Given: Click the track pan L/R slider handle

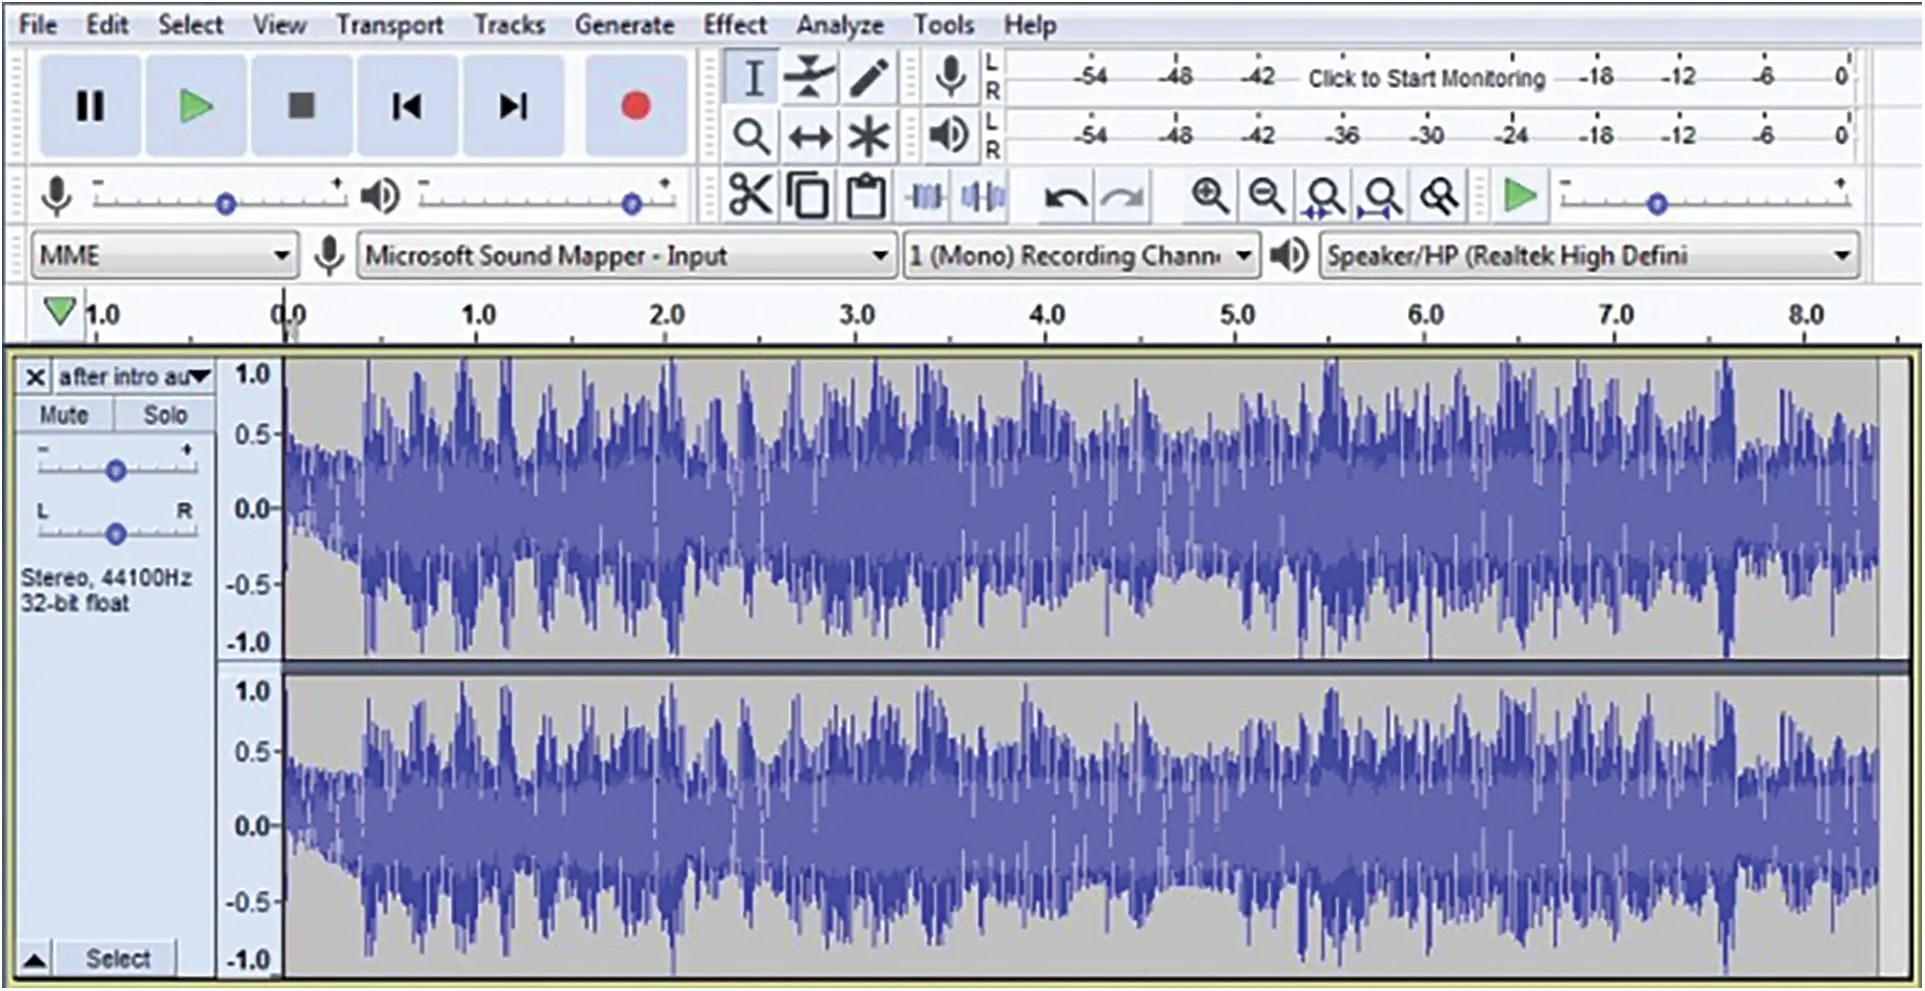Looking at the screenshot, I should click(116, 534).
